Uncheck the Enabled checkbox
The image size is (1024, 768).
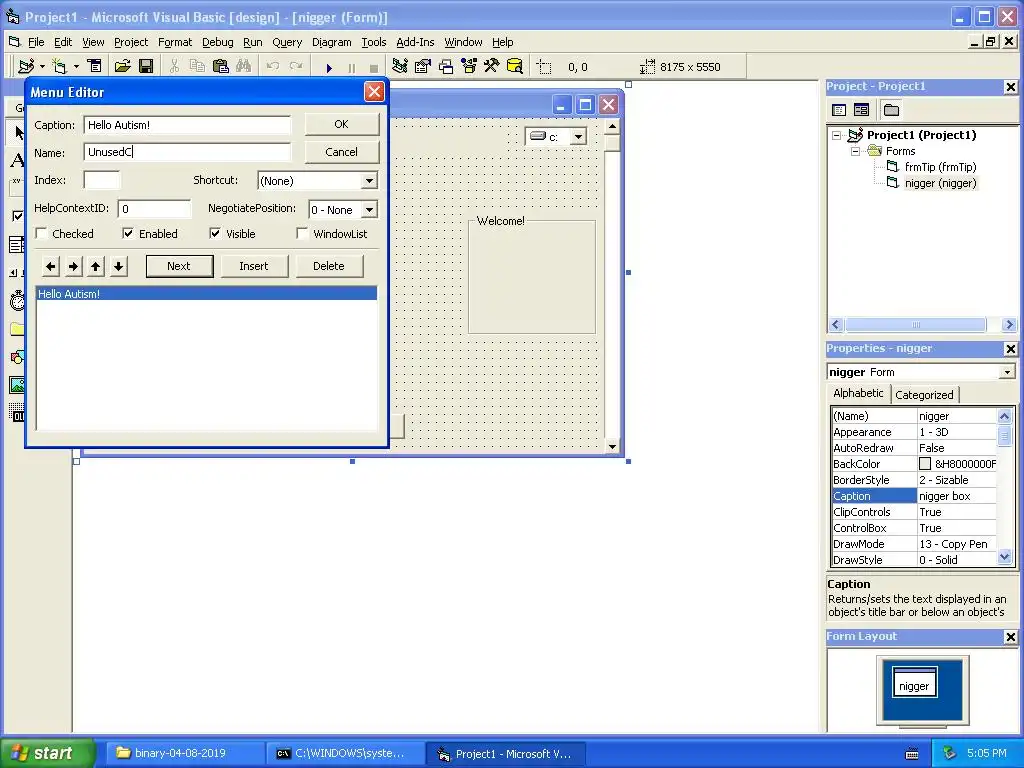tap(128, 234)
